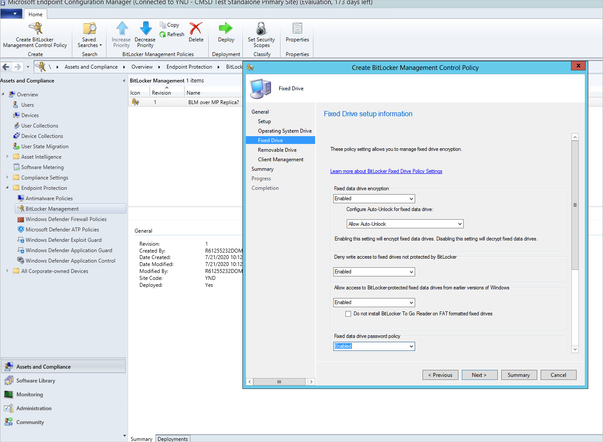
Task: Click the Copy ribbon icon
Action: pyautogui.click(x=163, y=25)
